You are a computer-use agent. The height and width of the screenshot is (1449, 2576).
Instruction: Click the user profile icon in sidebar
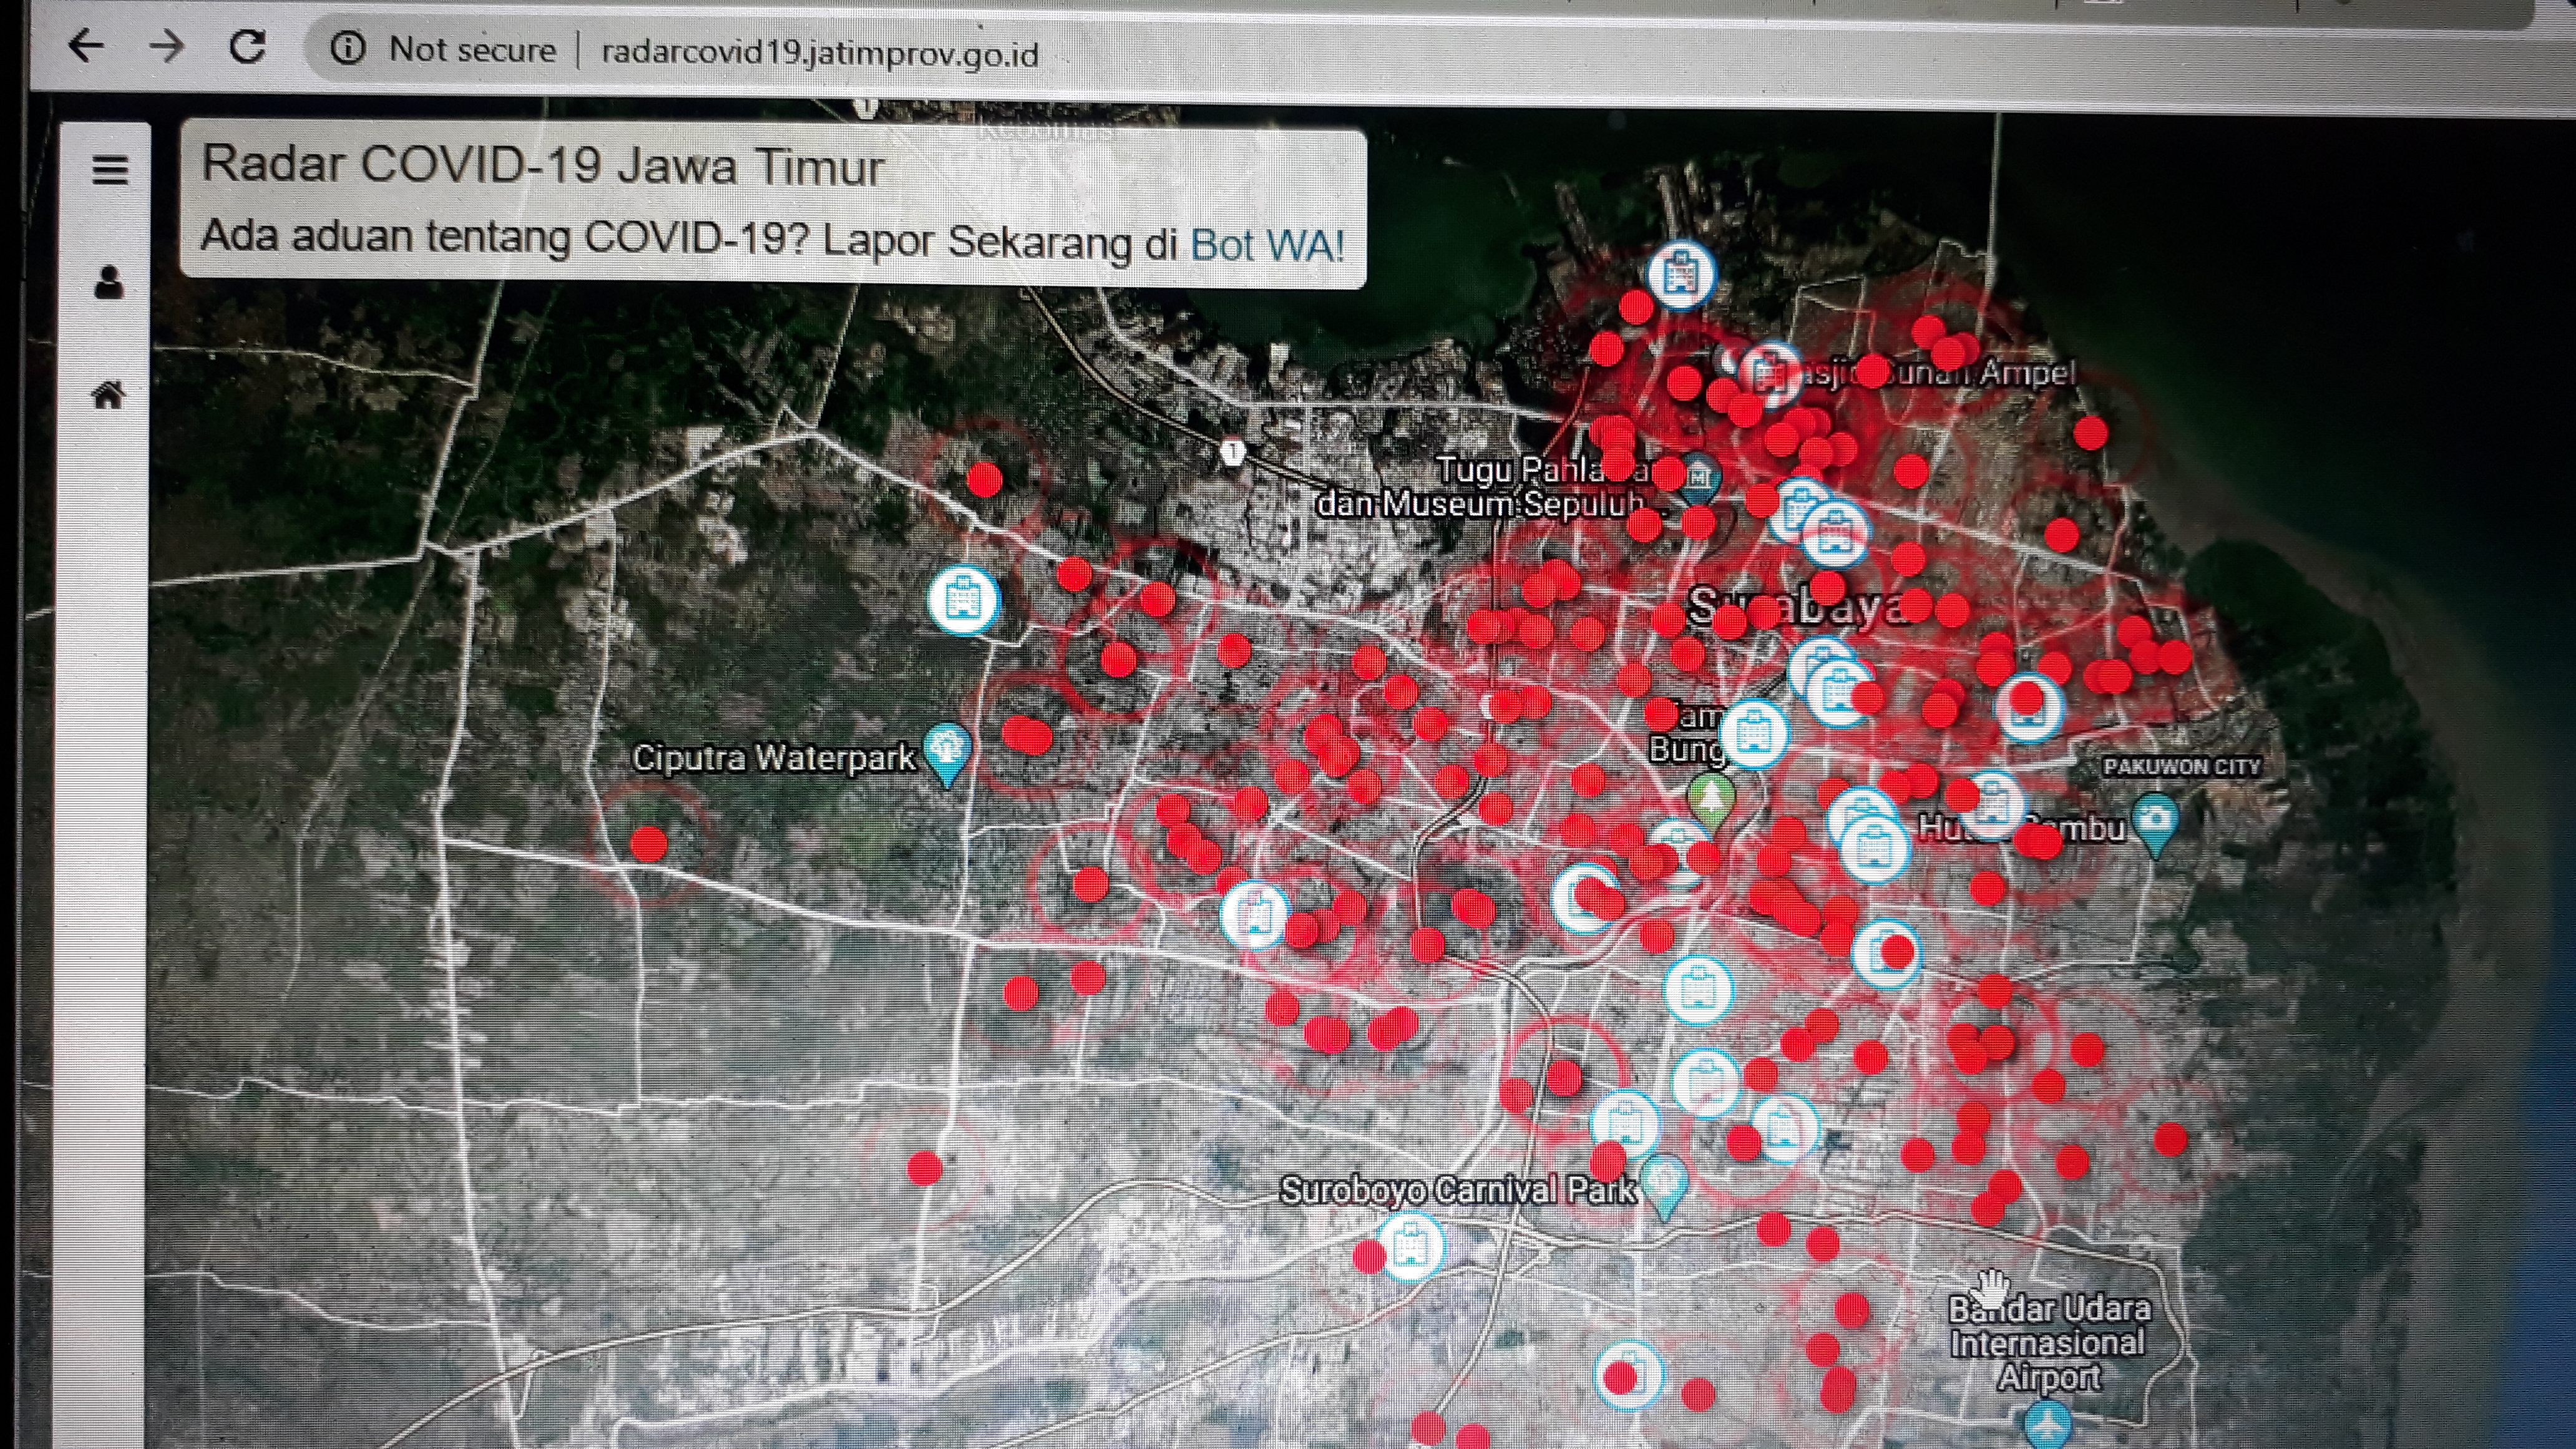109,283
